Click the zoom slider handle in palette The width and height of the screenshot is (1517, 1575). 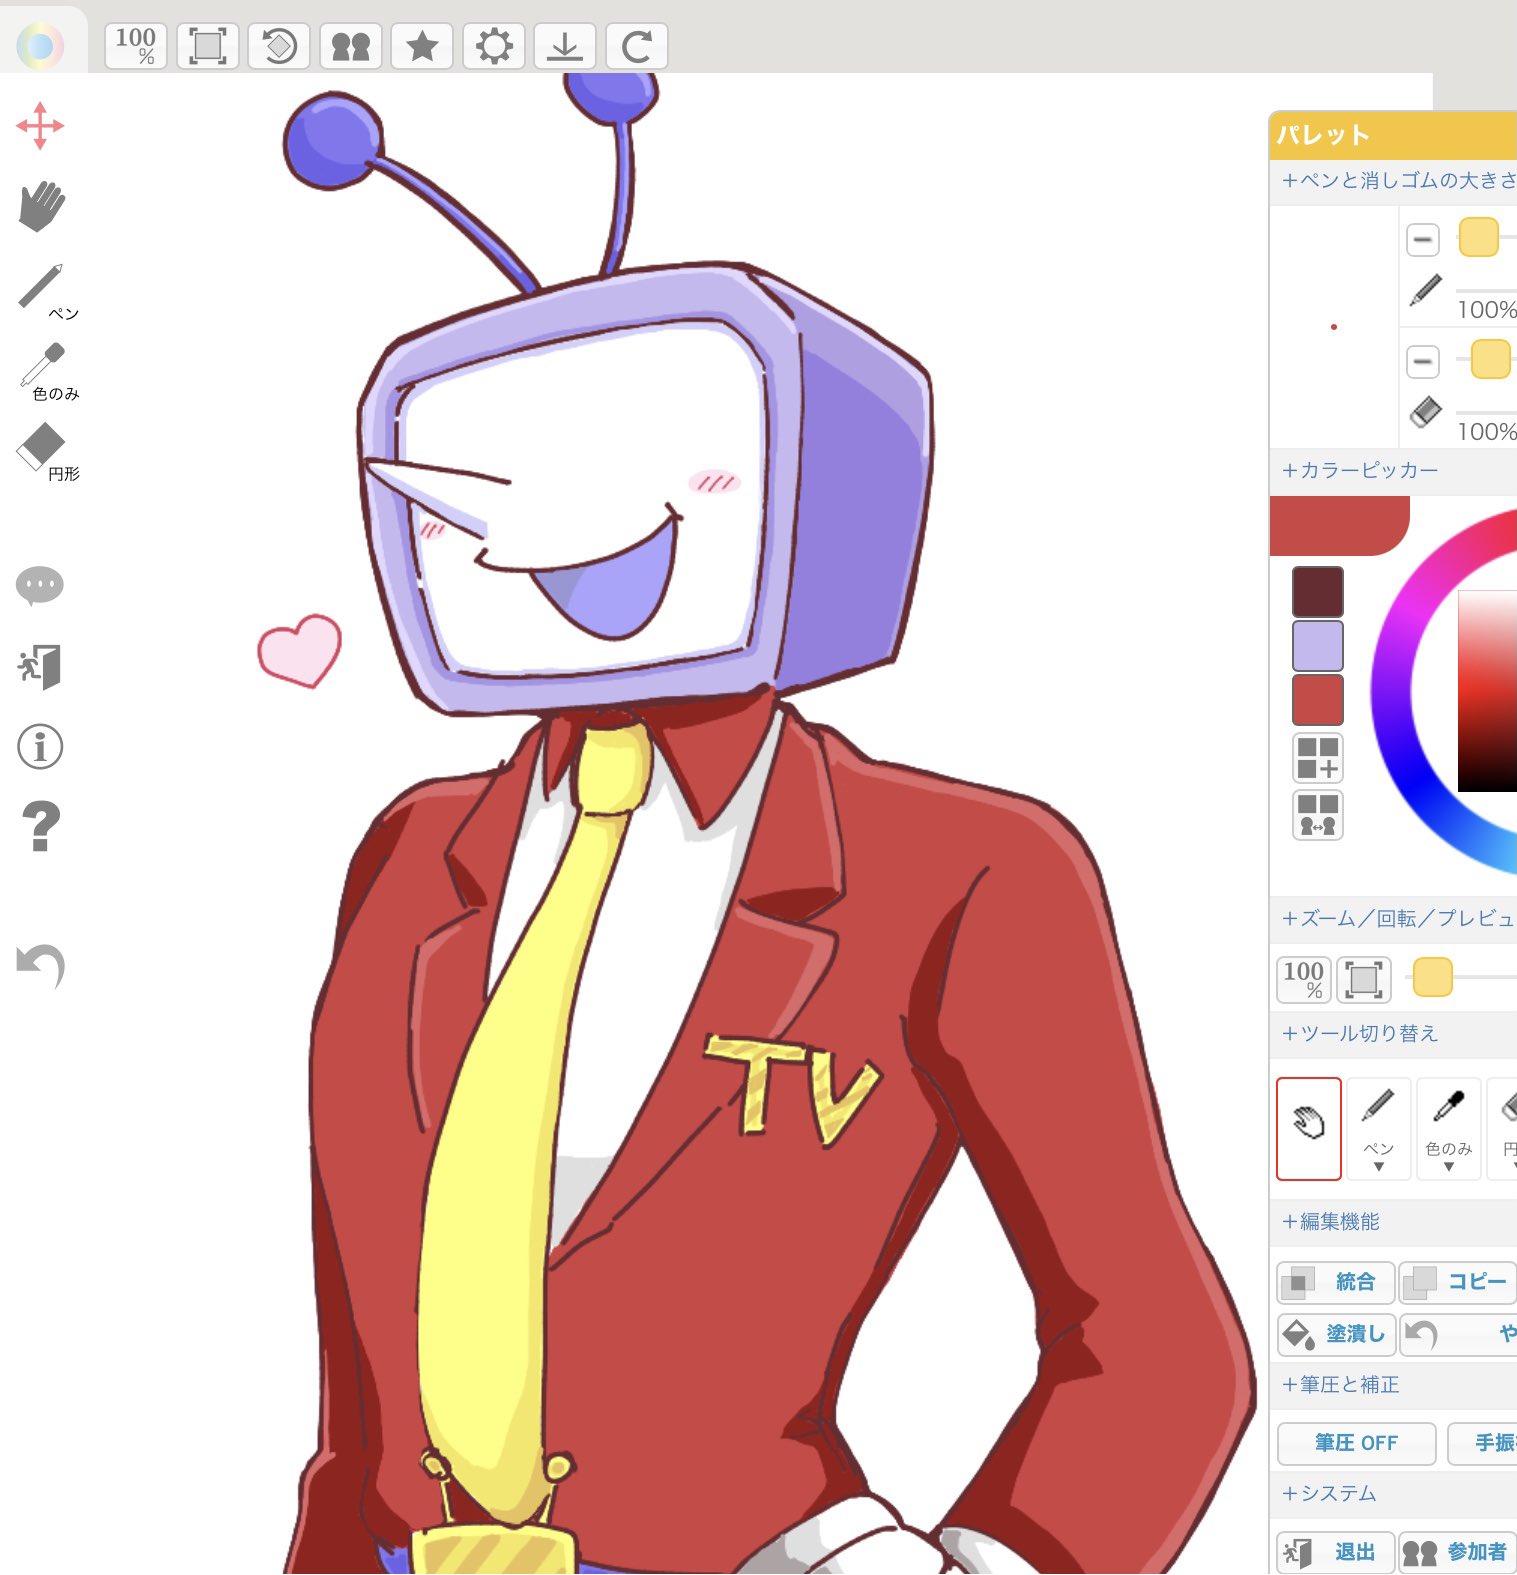[x=1432, y=977]
